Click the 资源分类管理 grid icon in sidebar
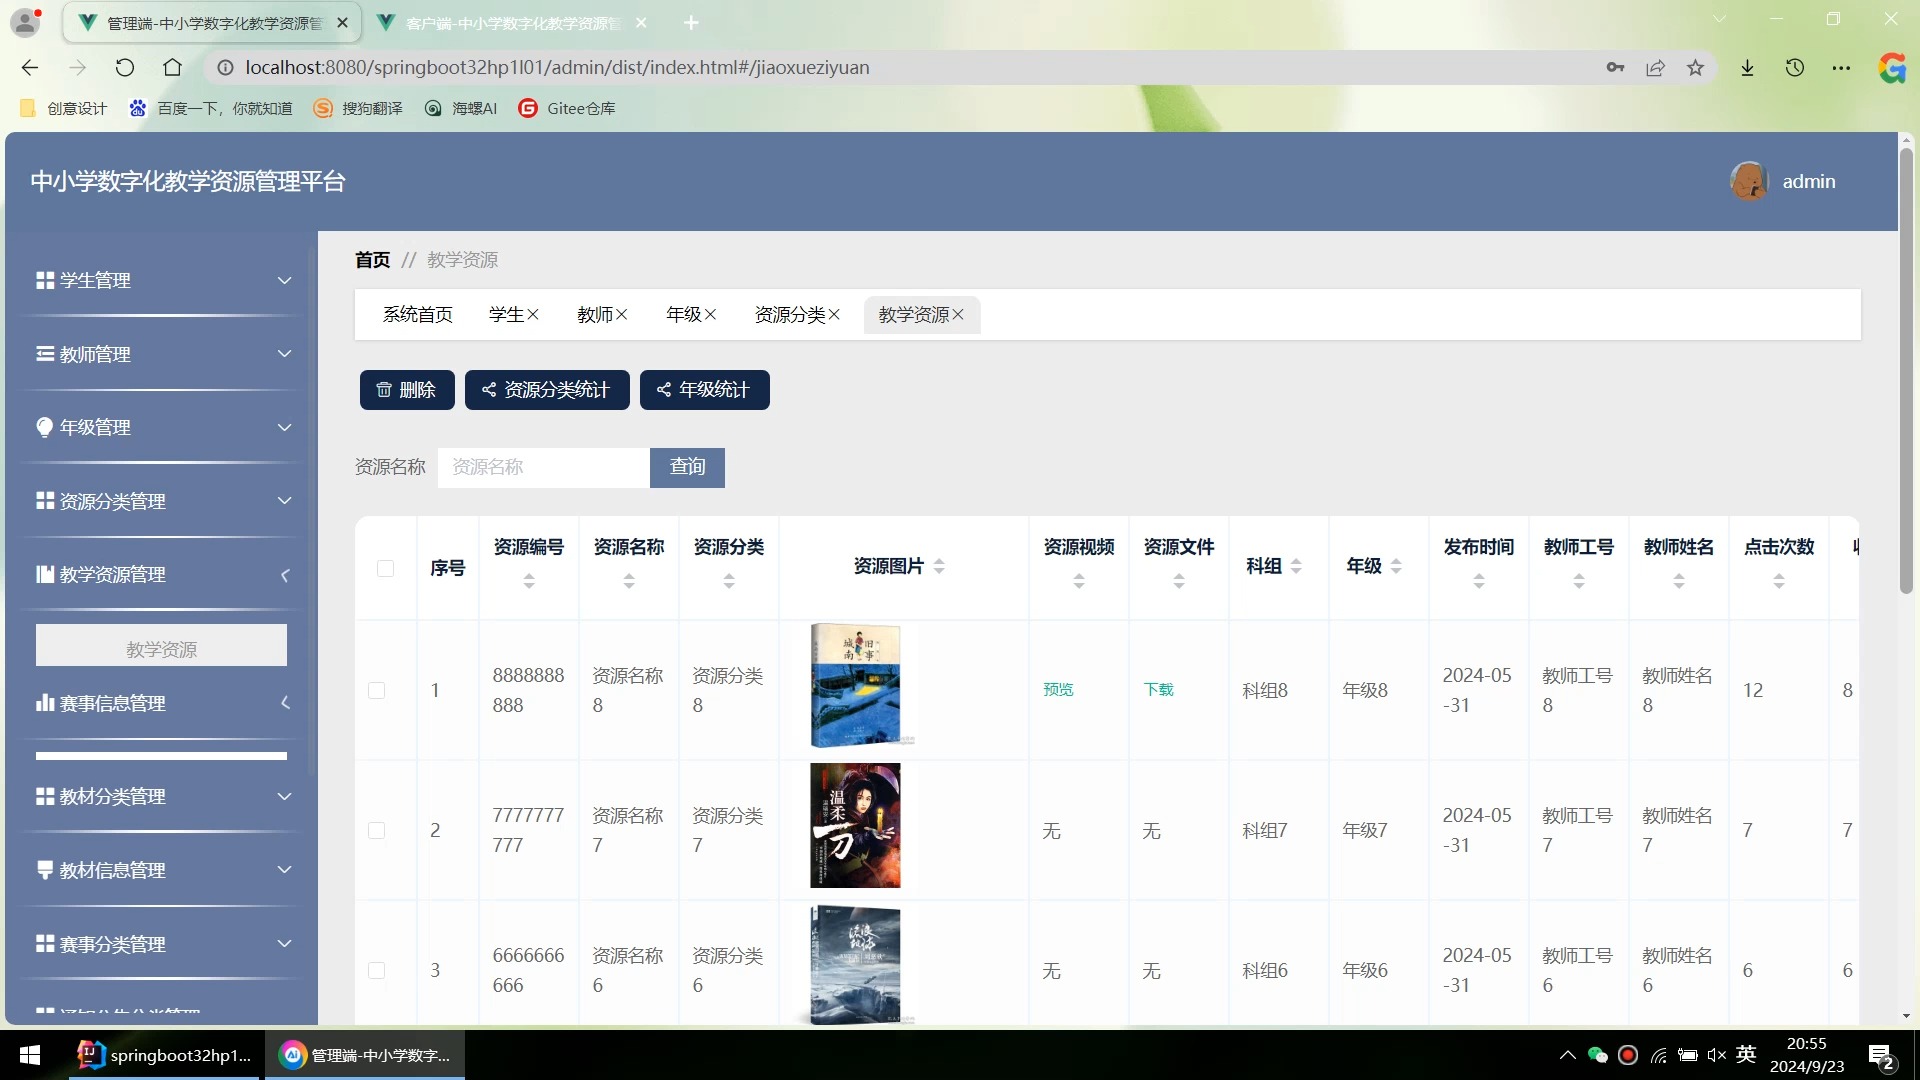The width and height of the screenshot is (1920, 1080). click(44, 501)
